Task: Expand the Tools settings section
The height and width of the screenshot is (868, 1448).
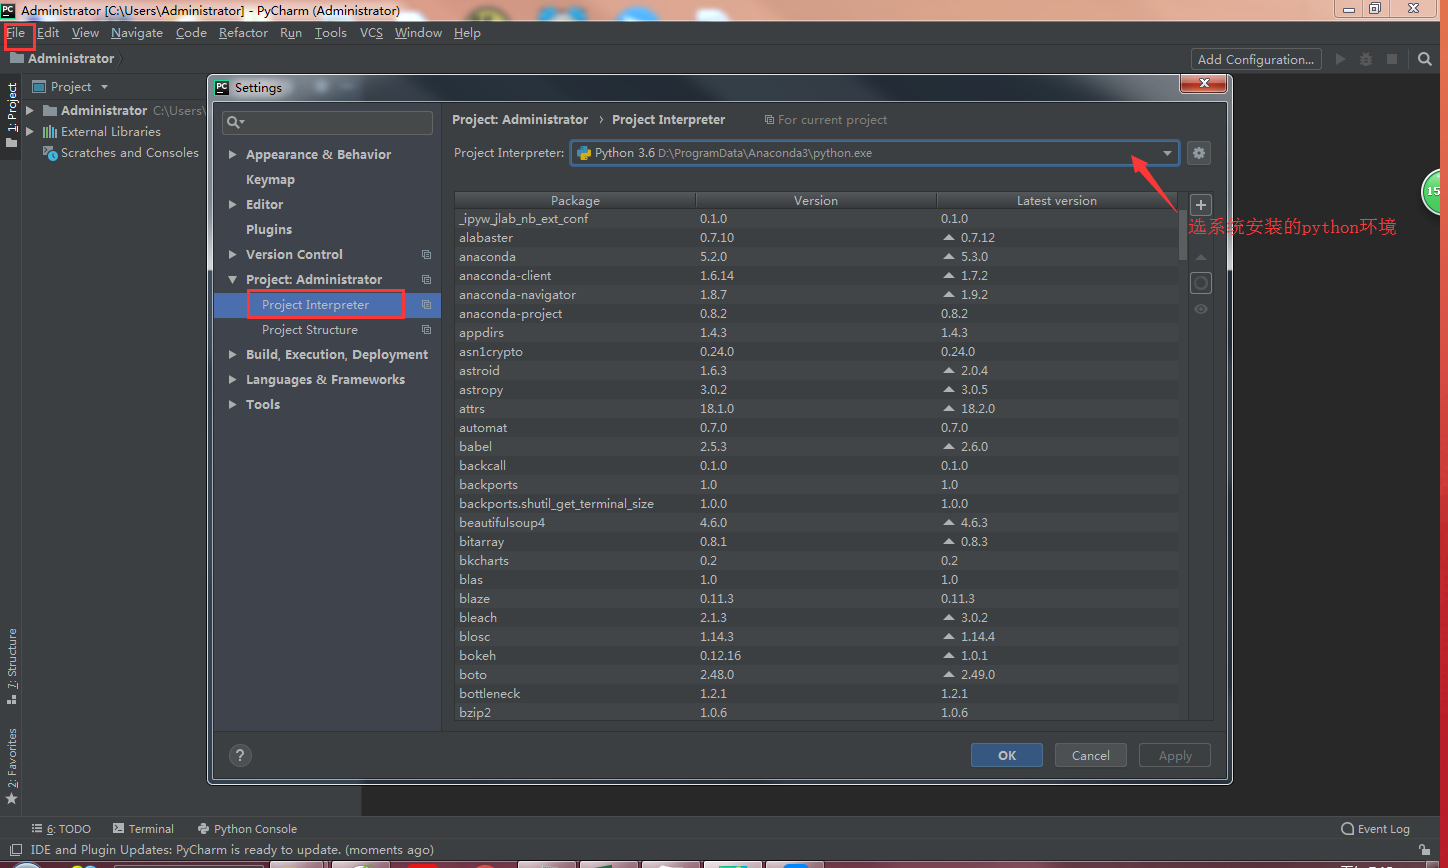Action: coord(232,404)
